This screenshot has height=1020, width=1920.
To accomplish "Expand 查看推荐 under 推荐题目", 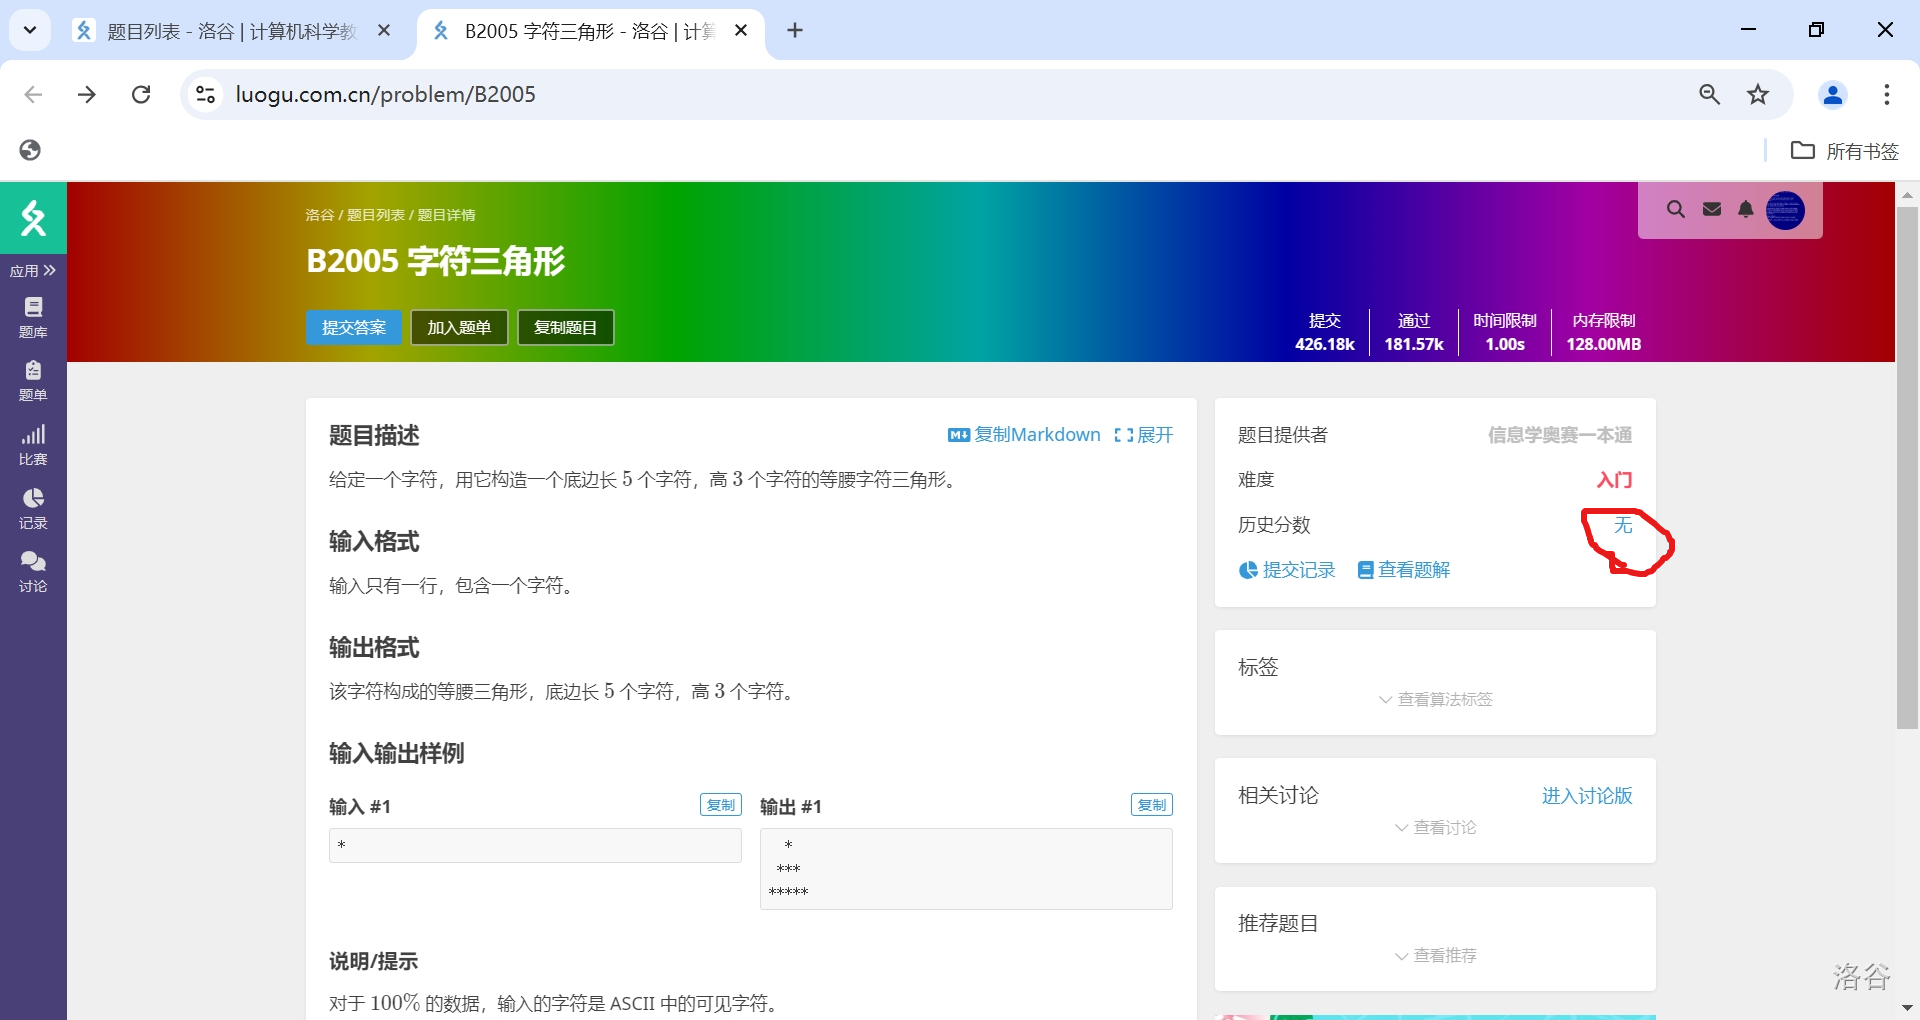I will tap(1435, 955).
